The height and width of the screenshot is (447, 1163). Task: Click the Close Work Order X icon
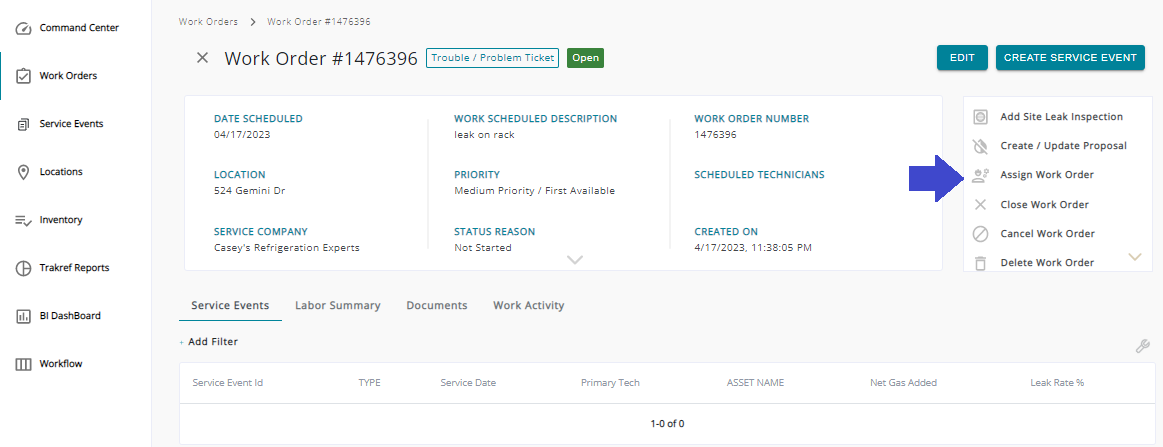(x=981, y=205)
